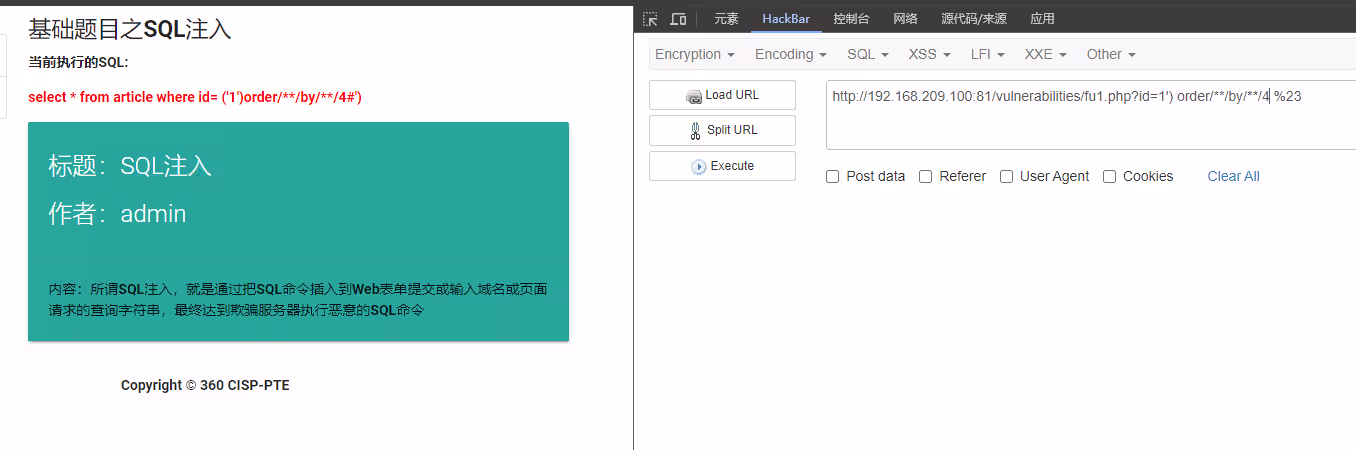Viewport: 1356px width, 450px height.
Task: Activate the DevTools inspect element picker
Action: tap(650, 18)
